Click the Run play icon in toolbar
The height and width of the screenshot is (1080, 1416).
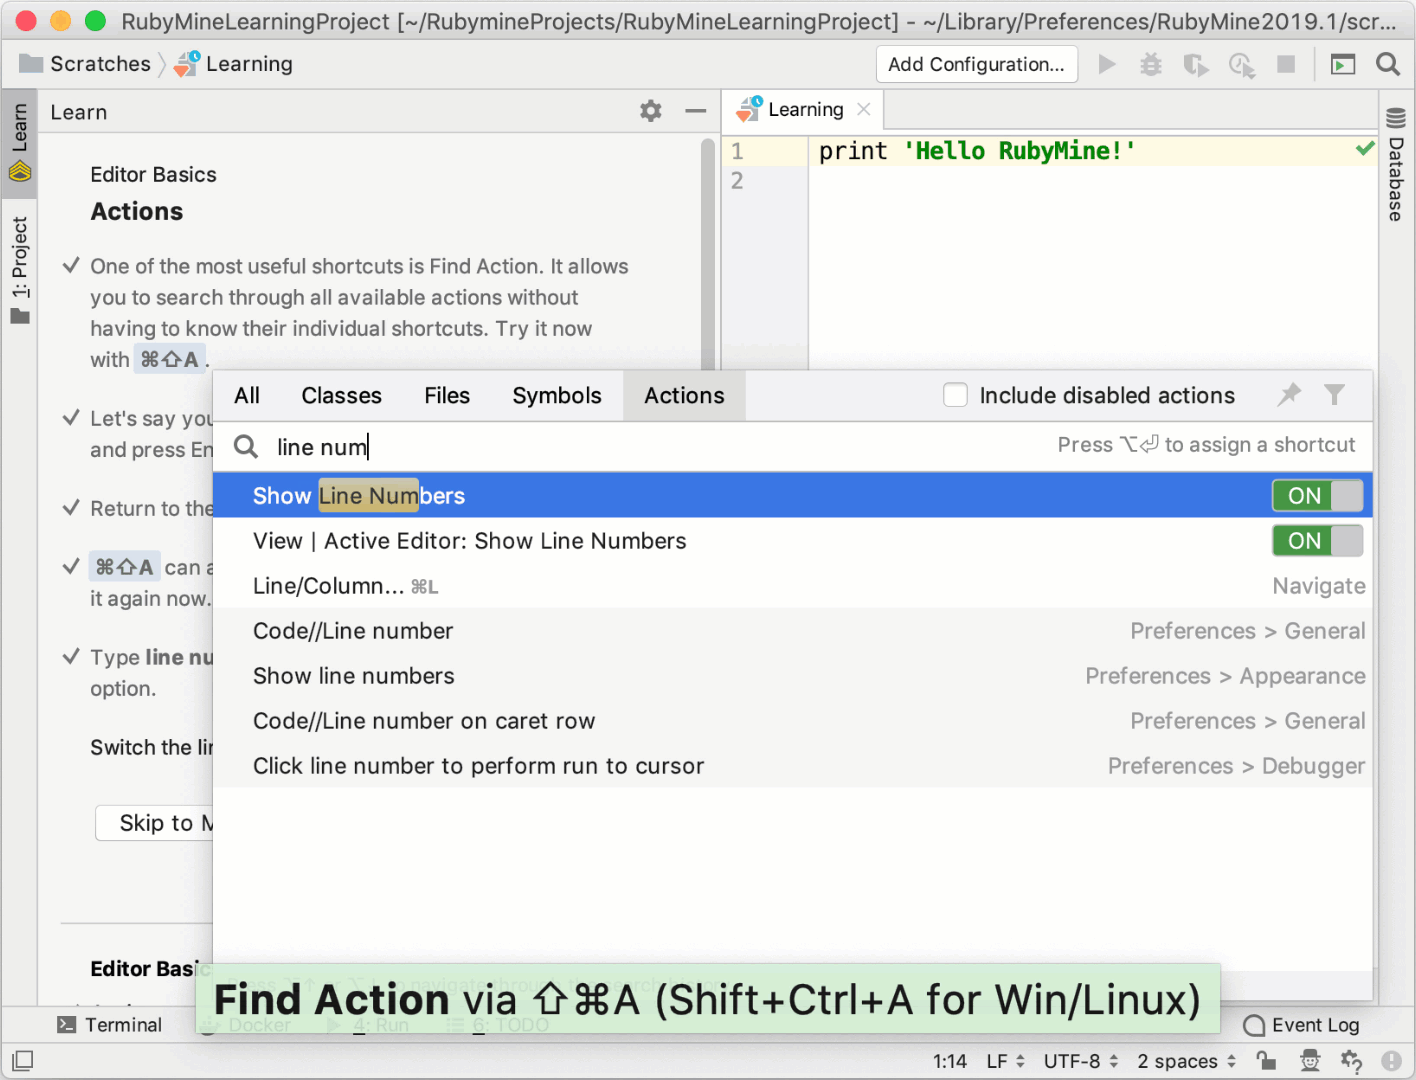tap(1107, 64)
